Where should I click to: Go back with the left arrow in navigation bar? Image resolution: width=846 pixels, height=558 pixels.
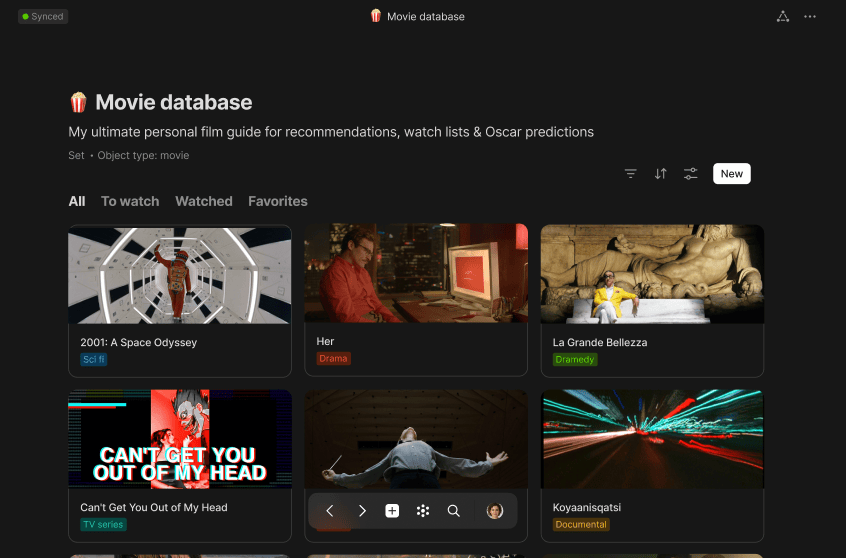(330, 511)
